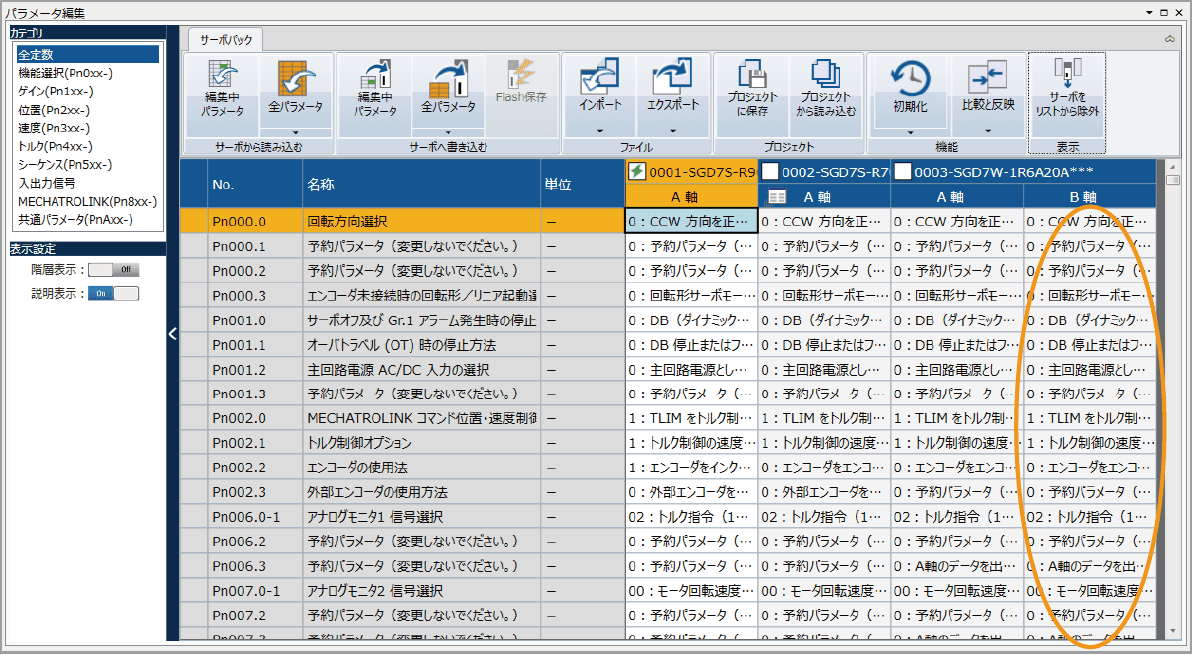Open the インポート dropdown arrow

tap(600, 130)
